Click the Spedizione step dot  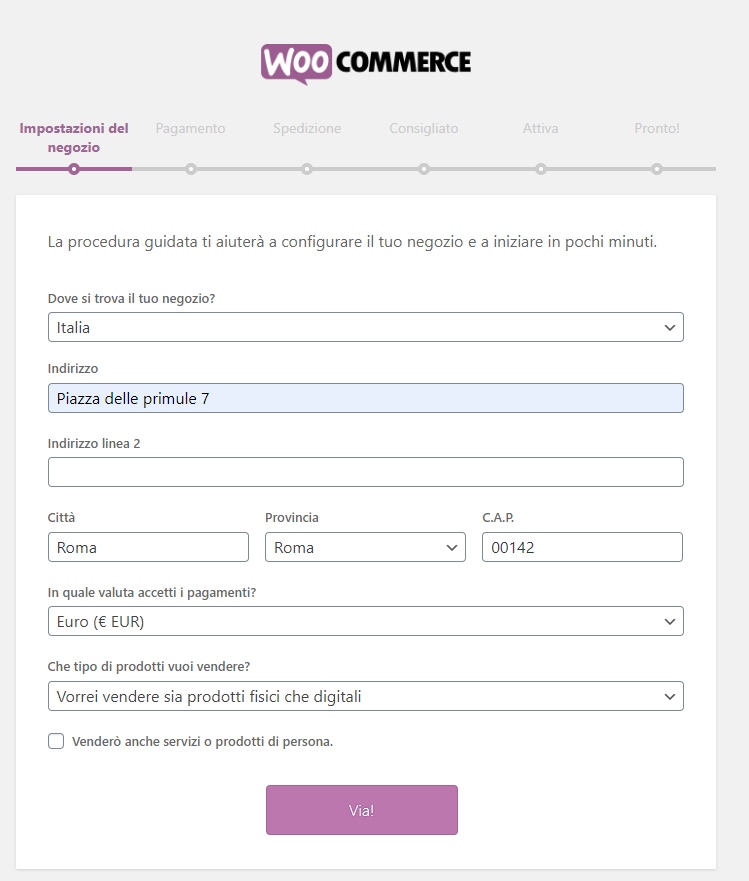[307, 170]
